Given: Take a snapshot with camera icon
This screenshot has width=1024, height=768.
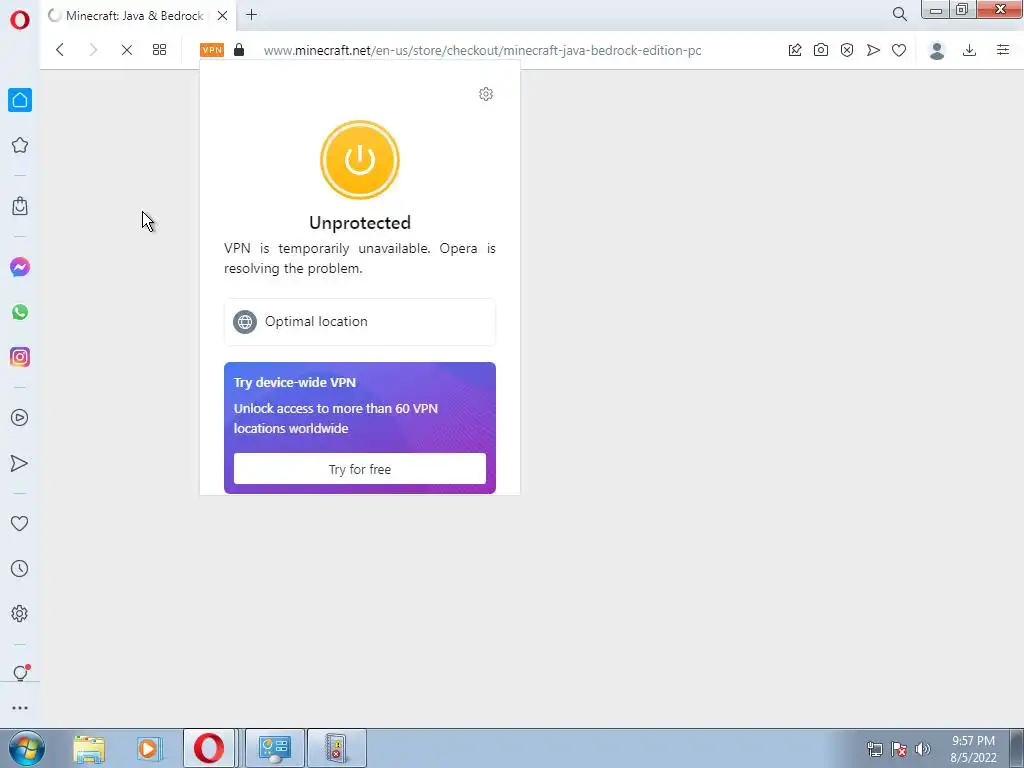Looking at the screenshot, I should [821, 50].
